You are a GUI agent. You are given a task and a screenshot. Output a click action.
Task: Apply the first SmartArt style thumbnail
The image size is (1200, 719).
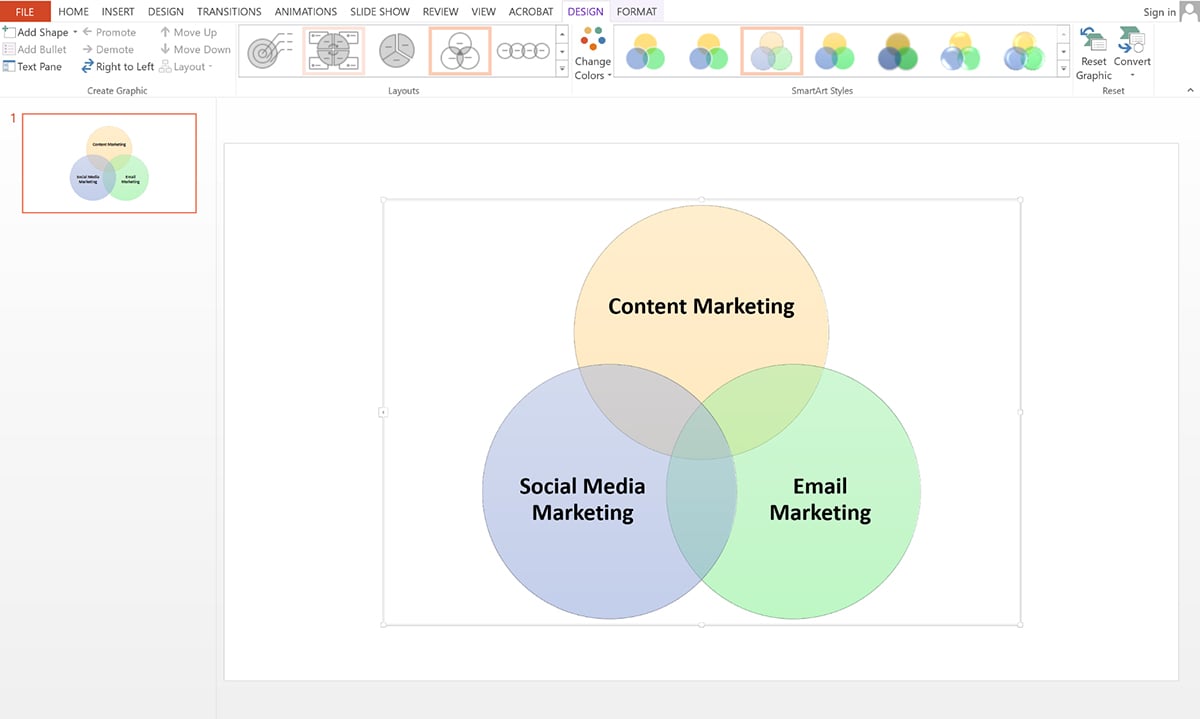tap(645, 50)
